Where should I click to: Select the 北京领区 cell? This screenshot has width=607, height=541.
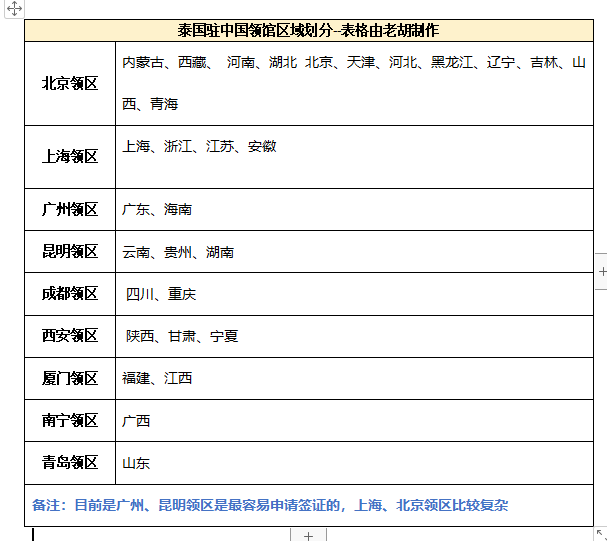coord(70,84)
